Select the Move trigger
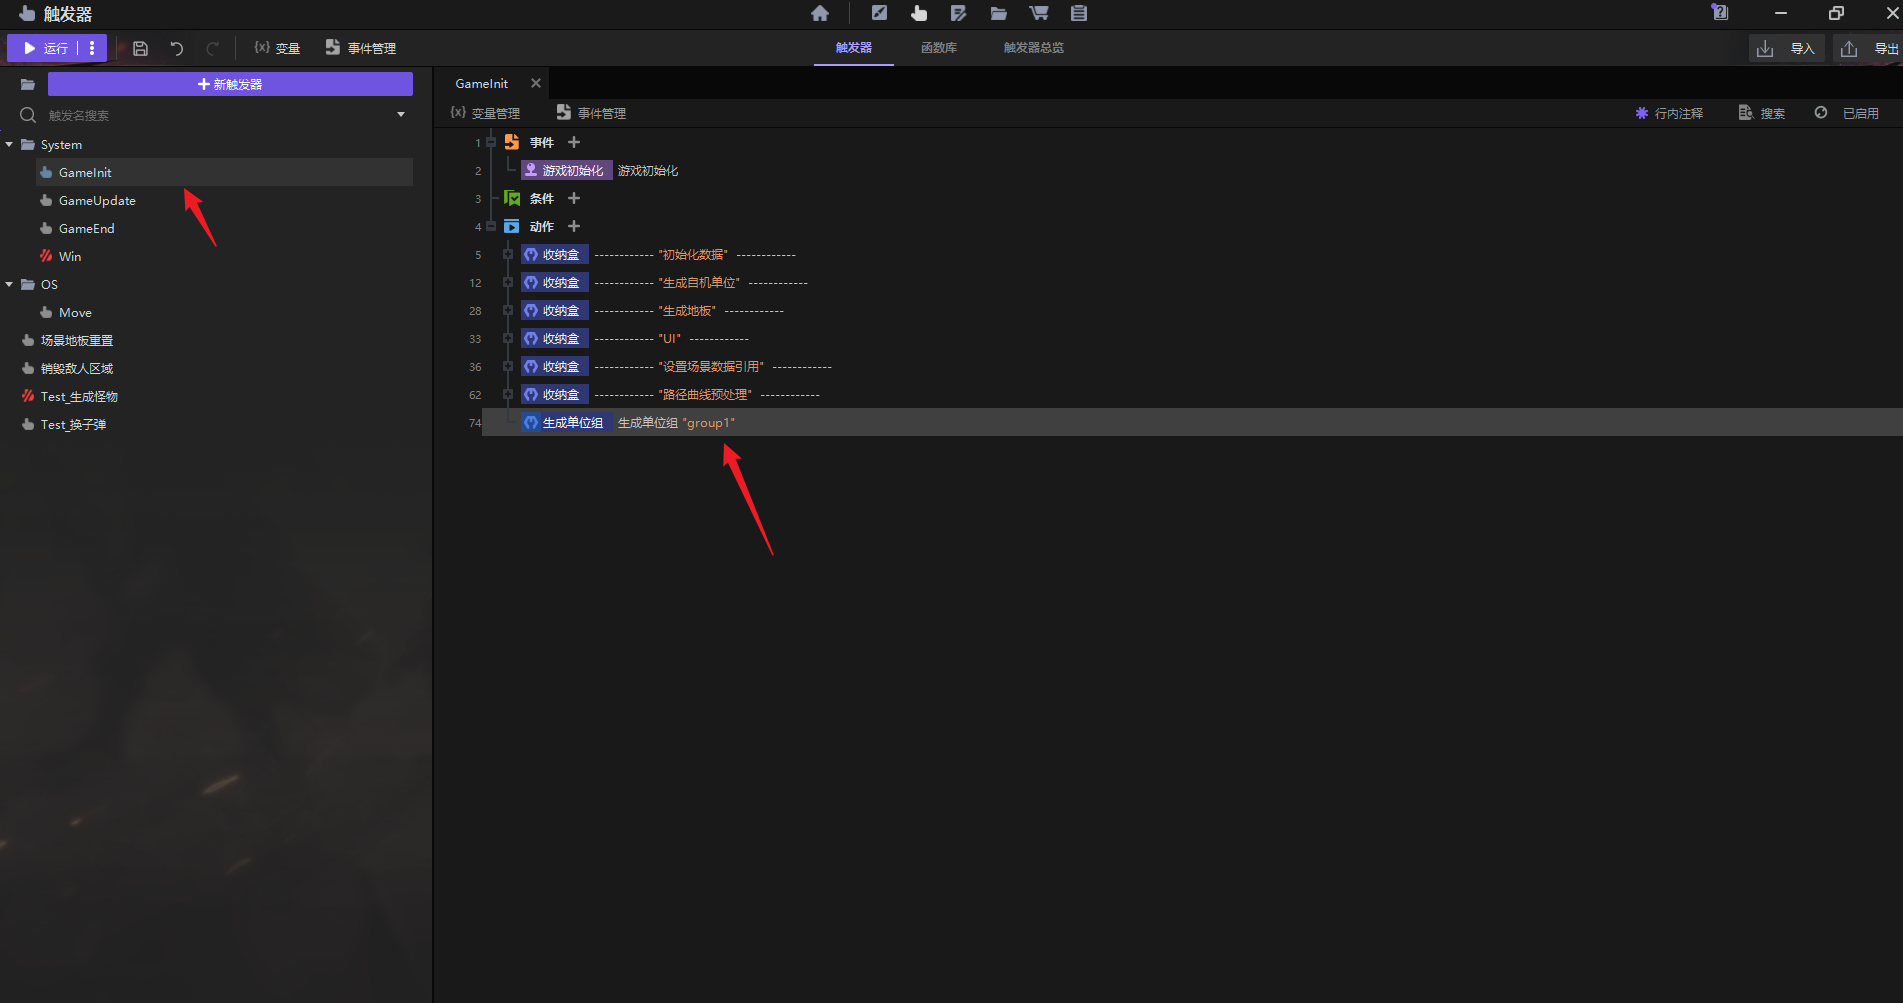Screen dimensions: 1903x1003 click(75, 312)
